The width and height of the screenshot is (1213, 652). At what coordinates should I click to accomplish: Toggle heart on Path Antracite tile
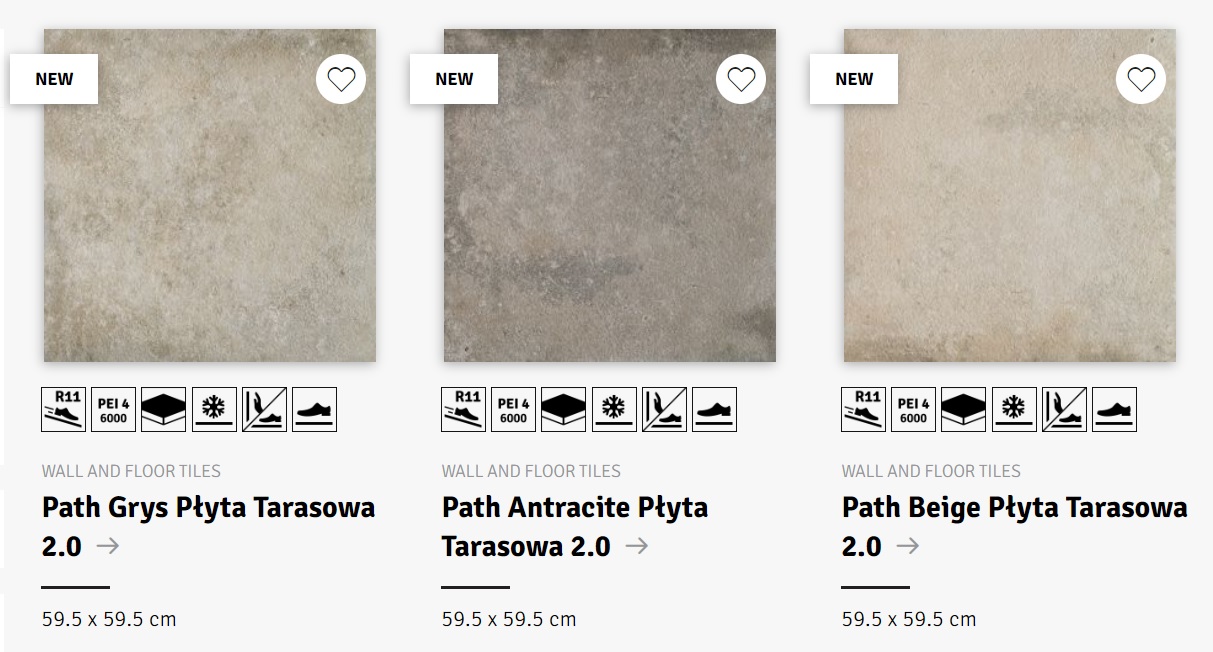click(741, 79)
